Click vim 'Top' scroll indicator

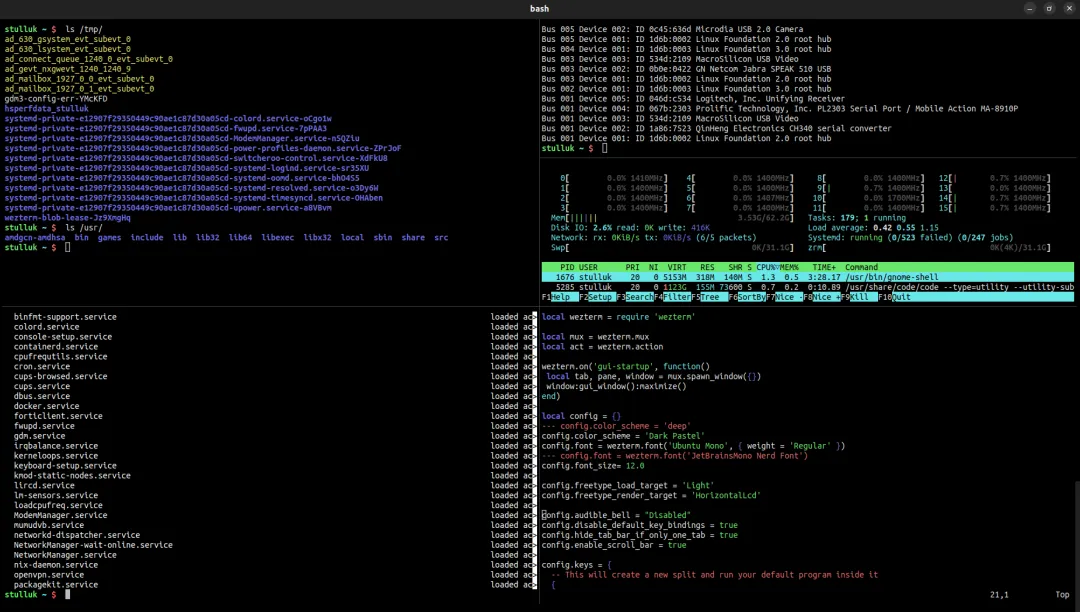point(1063,595)
